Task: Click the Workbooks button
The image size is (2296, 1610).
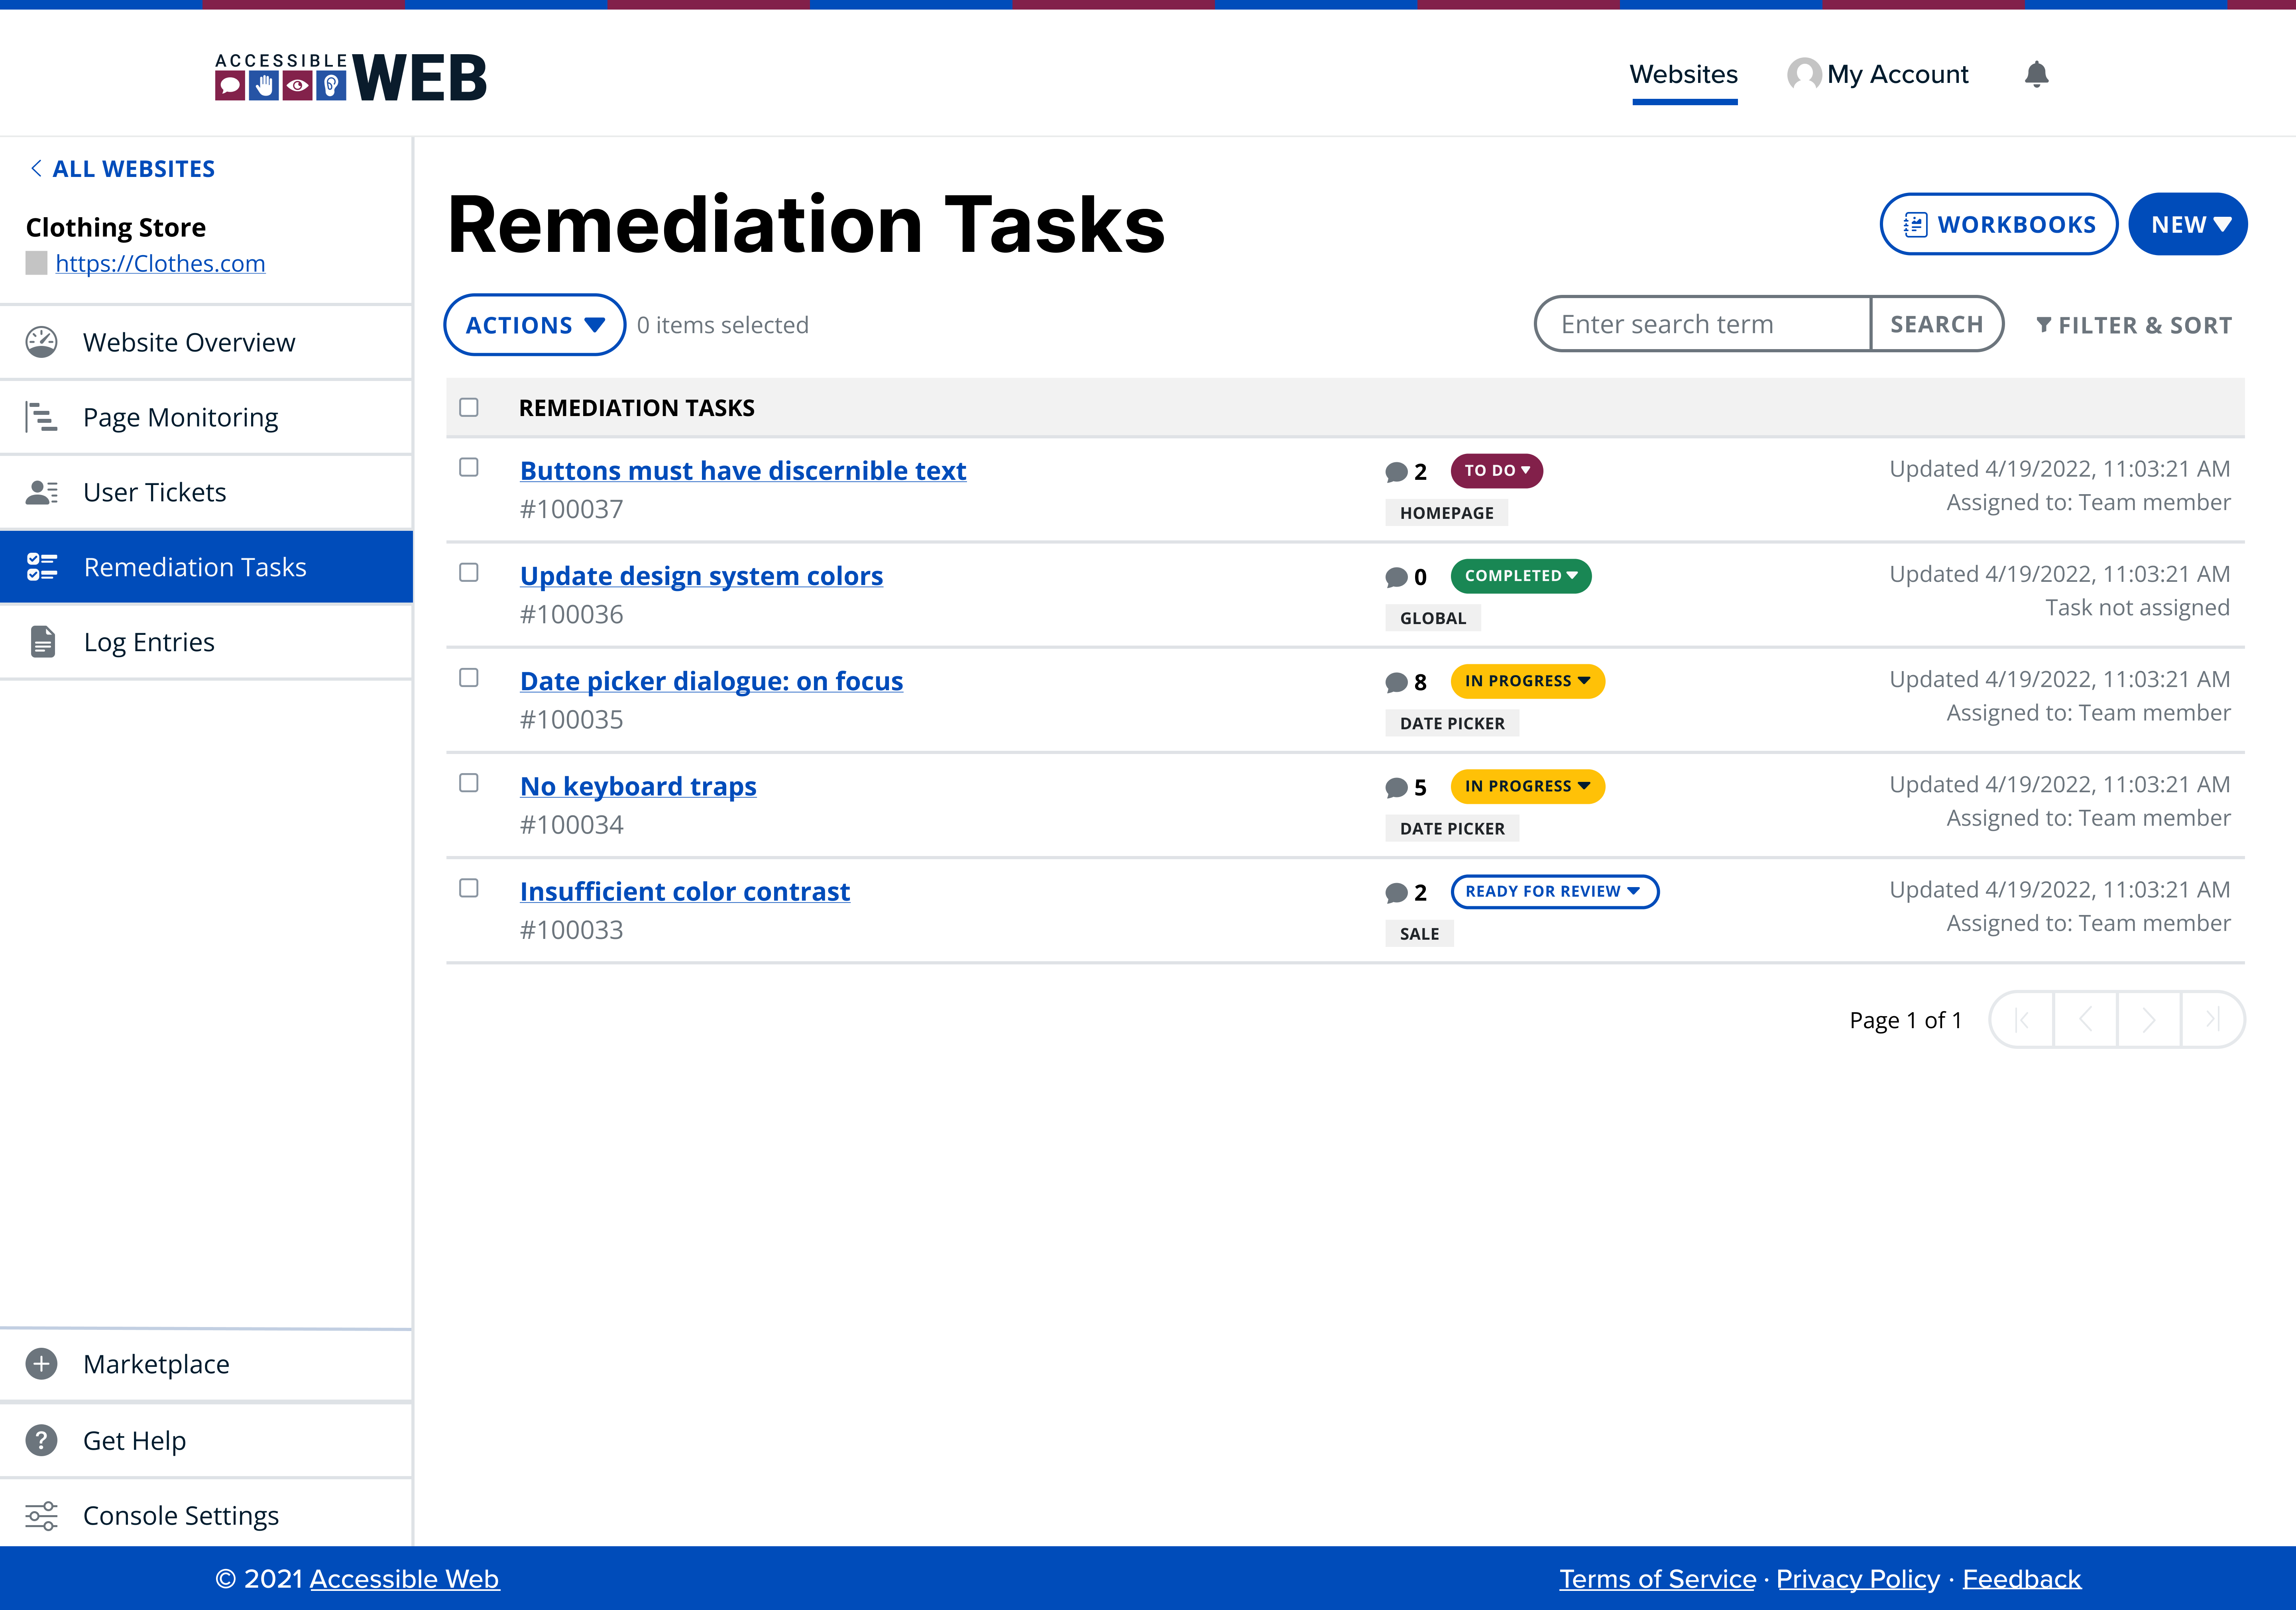Action: [x=1999, y=224]
